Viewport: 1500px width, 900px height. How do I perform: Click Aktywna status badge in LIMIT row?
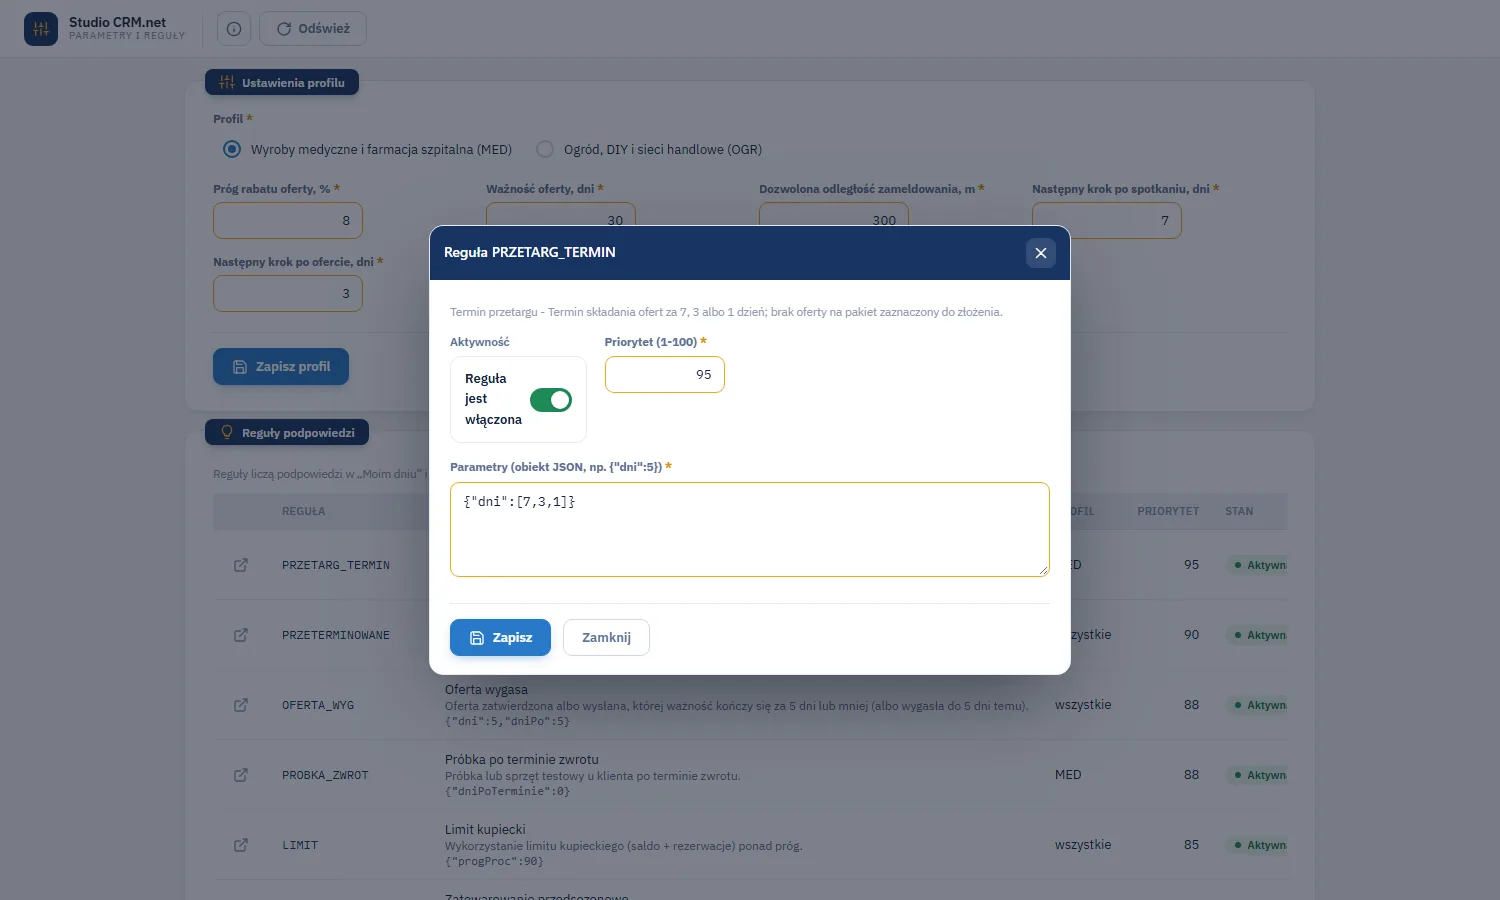pos(1258,845)
